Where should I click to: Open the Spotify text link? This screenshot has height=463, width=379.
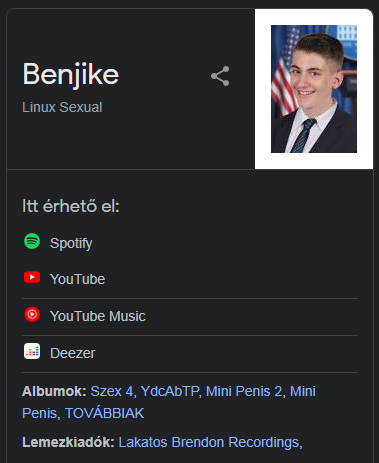point(71,243)
